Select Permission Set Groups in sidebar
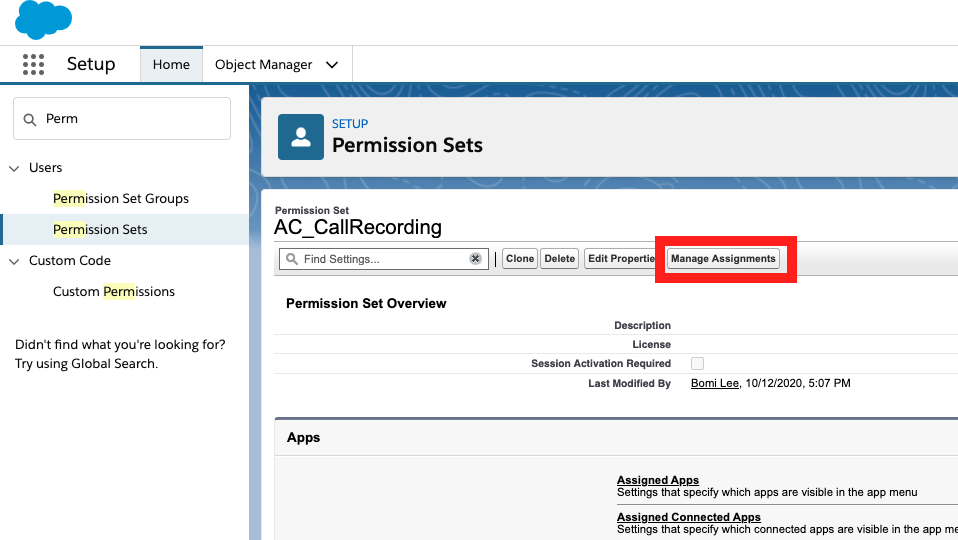Viewport: 958px width, 540px height. (121, 199)
